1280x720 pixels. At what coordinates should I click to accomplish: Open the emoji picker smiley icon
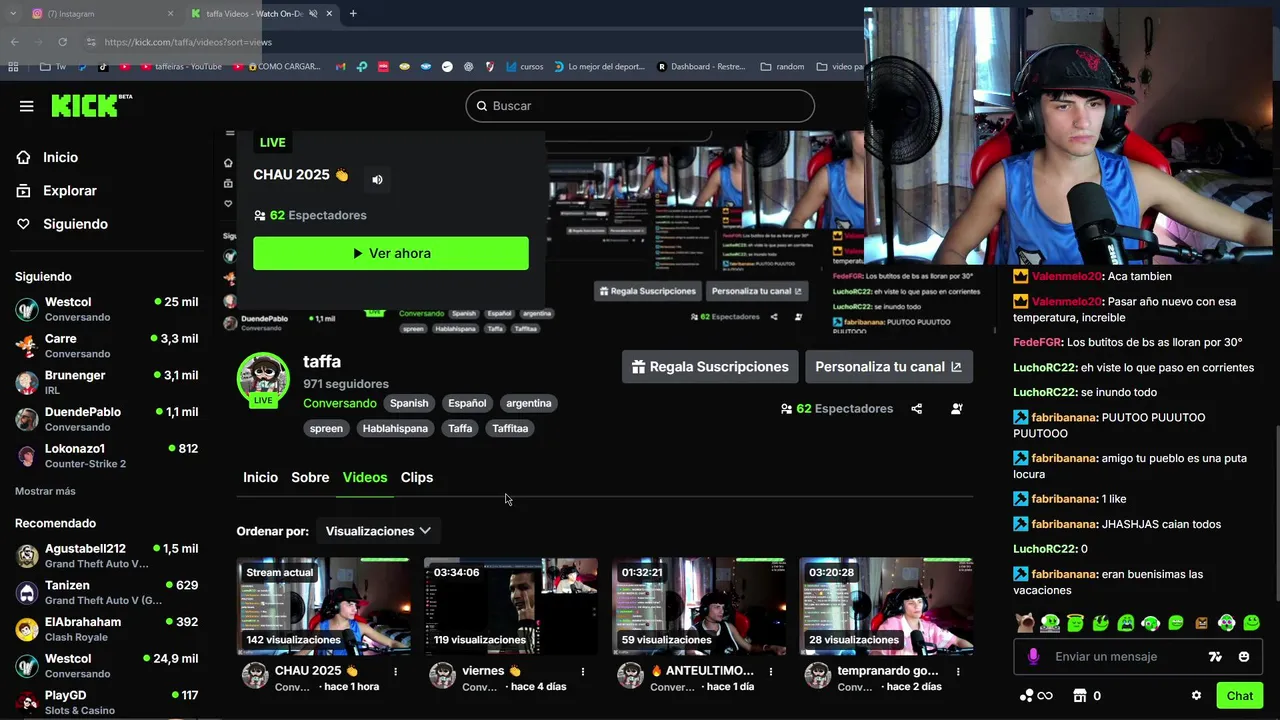tap(1244, 657)
